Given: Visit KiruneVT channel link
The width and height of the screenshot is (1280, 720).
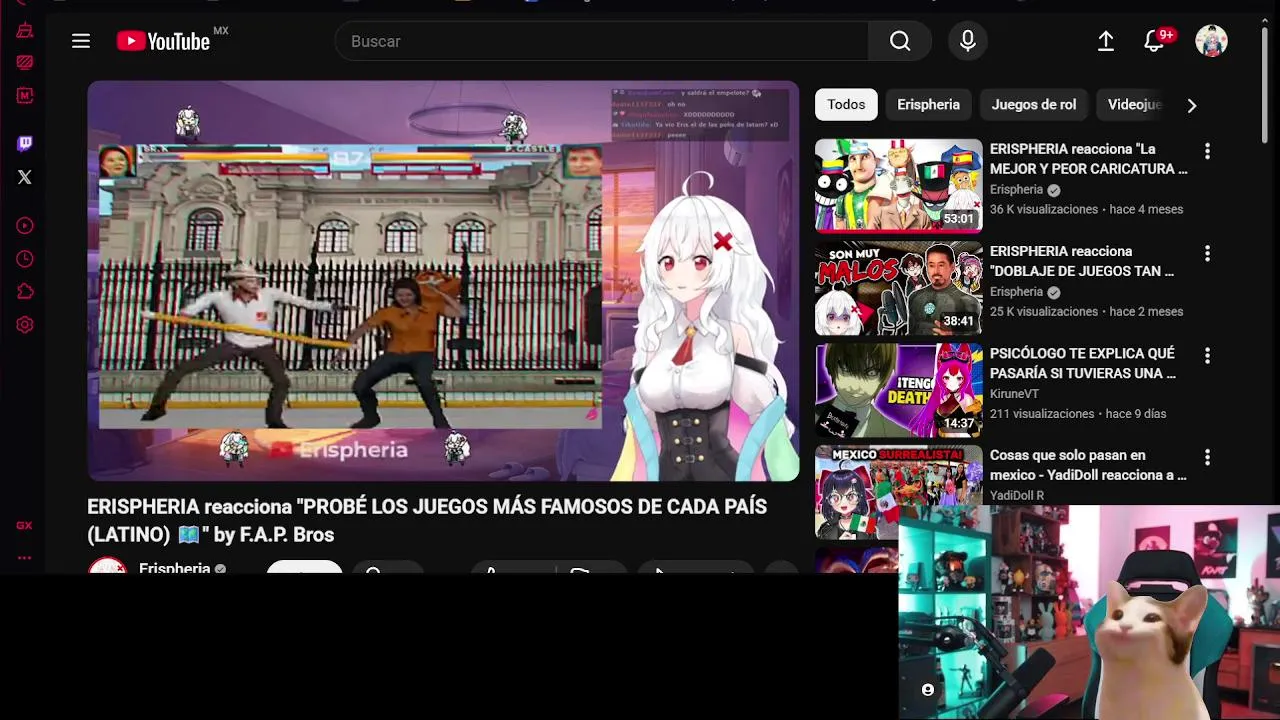Looking at the screenshot, I should click(x=1015, y=393).
